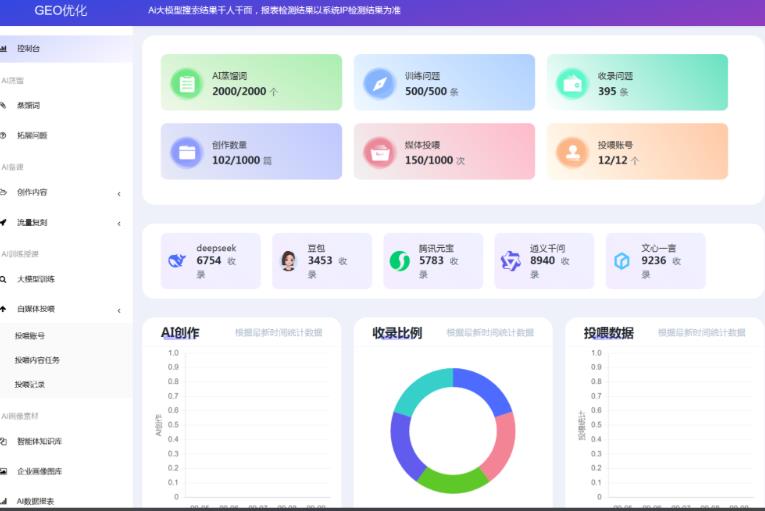Click the 文心一言 count 9236
This screenshot has height=511, width=765.
[654, 261]
